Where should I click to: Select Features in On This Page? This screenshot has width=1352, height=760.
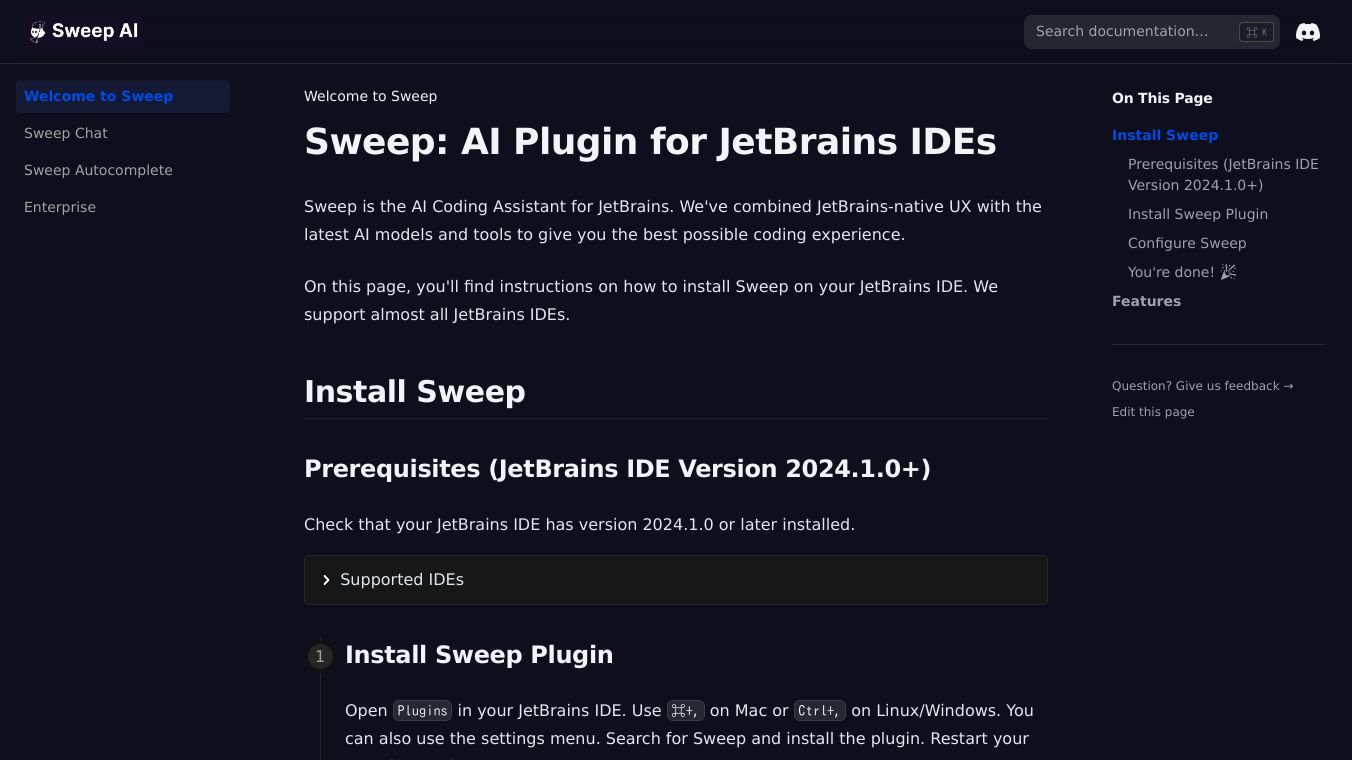pyautogui.click(x=1146, y=301)
